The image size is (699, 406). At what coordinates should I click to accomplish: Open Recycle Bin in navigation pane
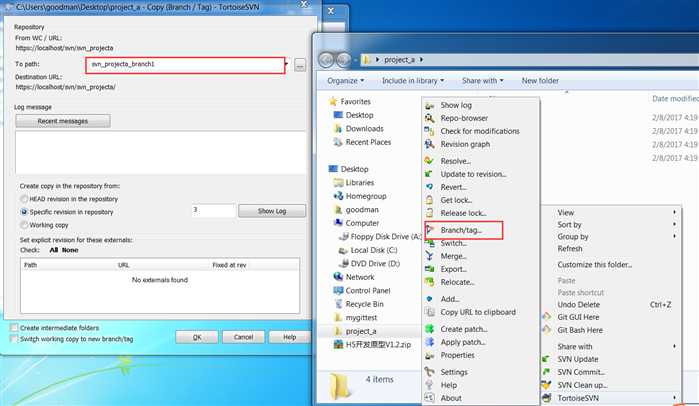click(x=364, y=304)
